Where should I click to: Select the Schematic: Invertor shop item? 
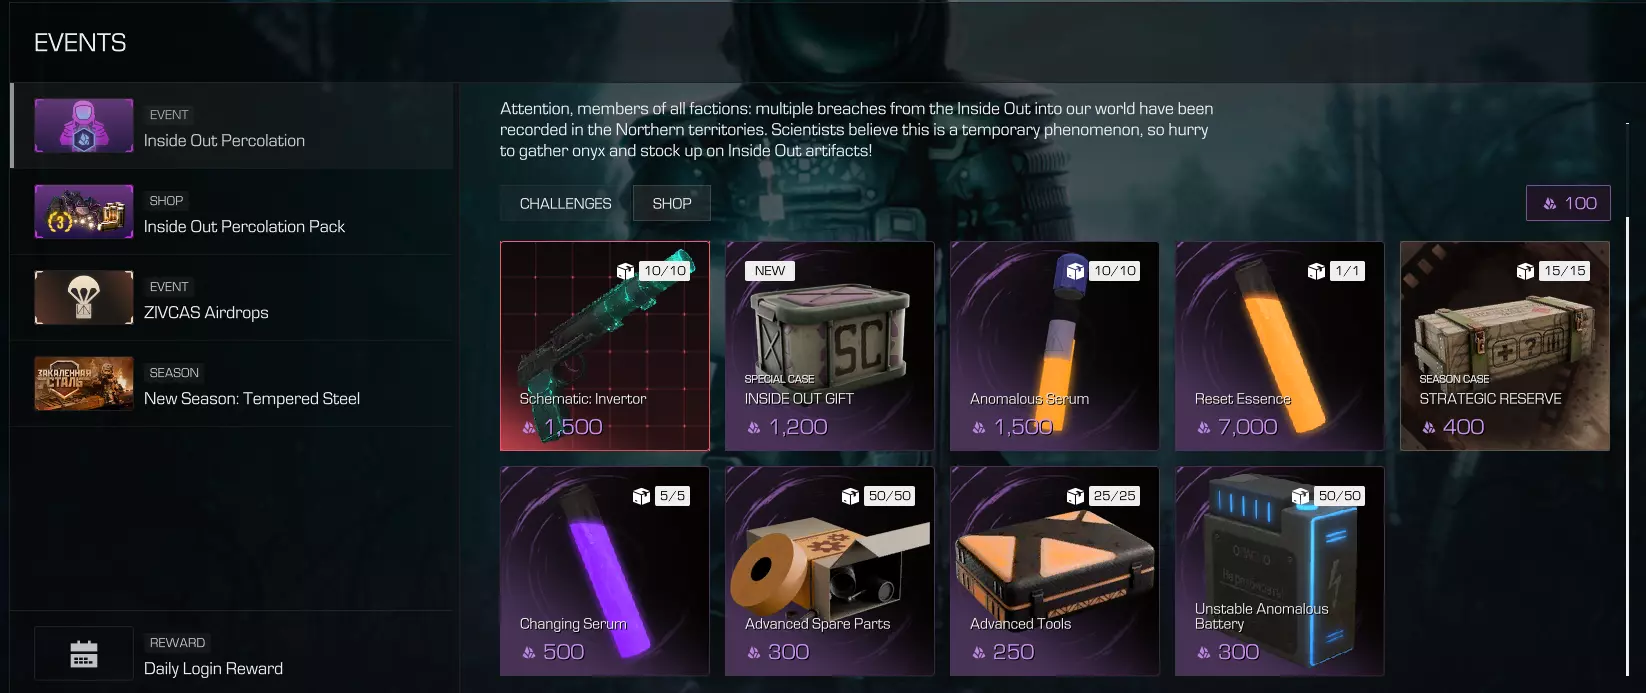605,346
